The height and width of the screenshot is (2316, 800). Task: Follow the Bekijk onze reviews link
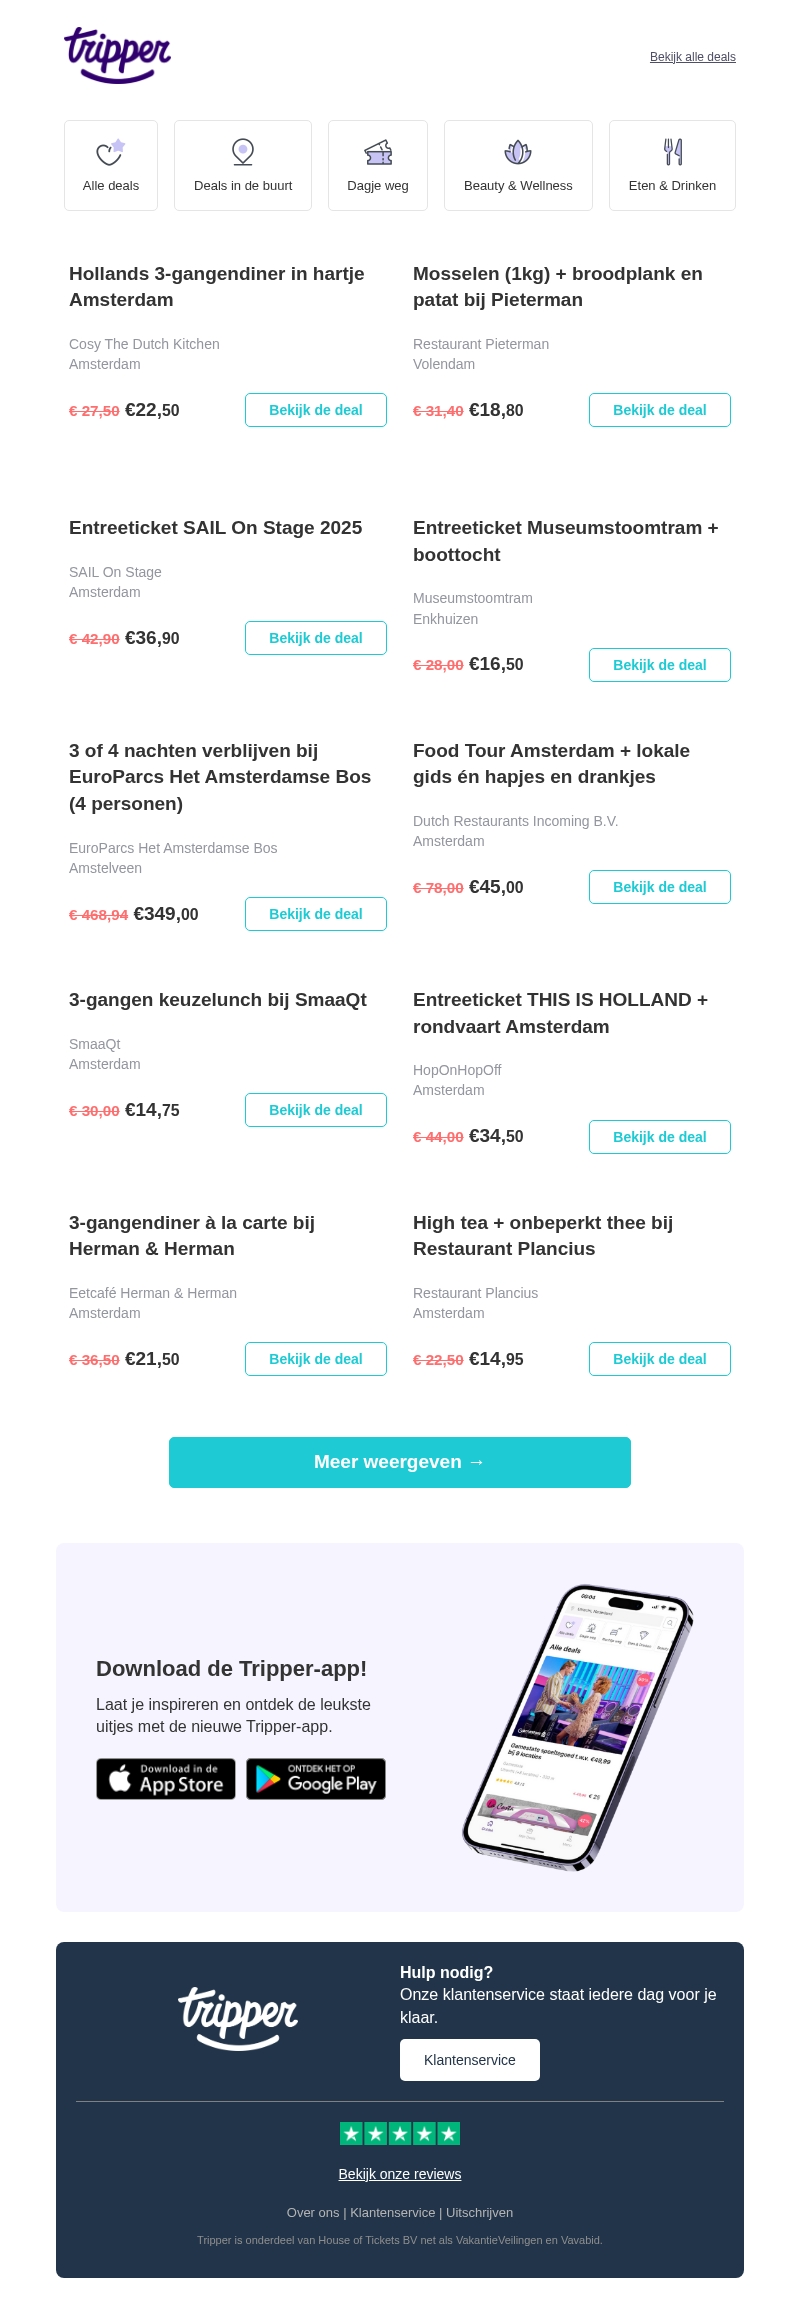(400, 2174)
